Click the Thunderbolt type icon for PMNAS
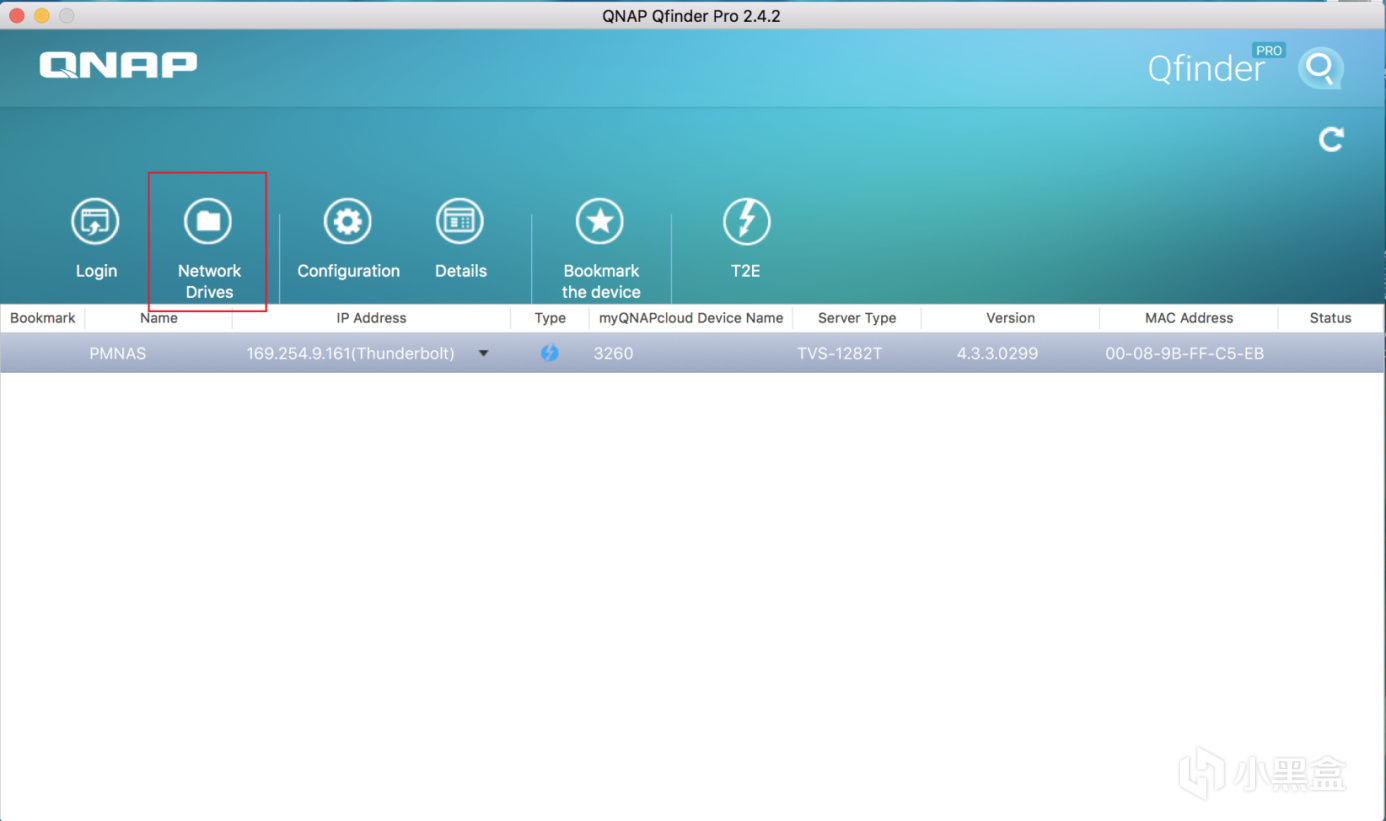This screenshot has width=1386, height=821. coord(549,353)
